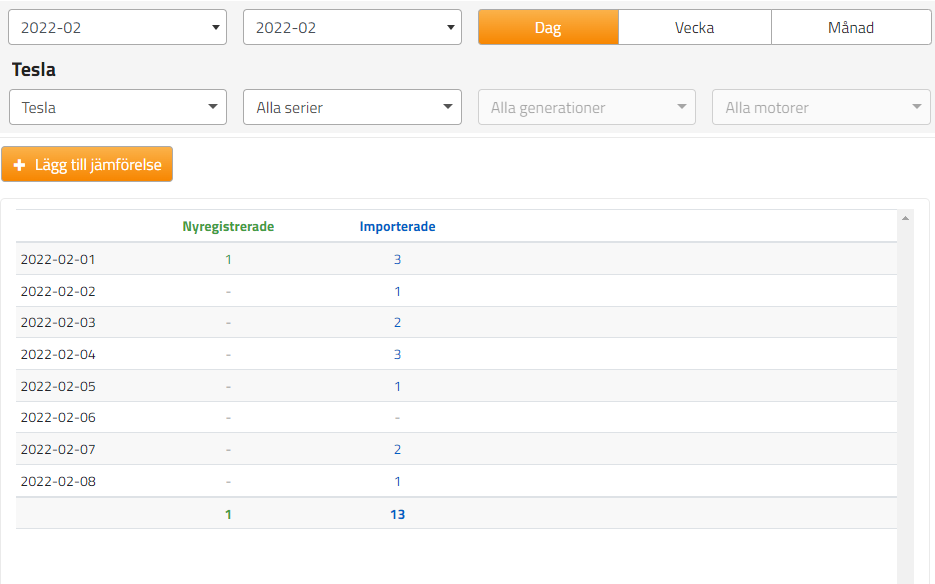Click the Nyregistrerade total in the summary row

tap(228, 515)
